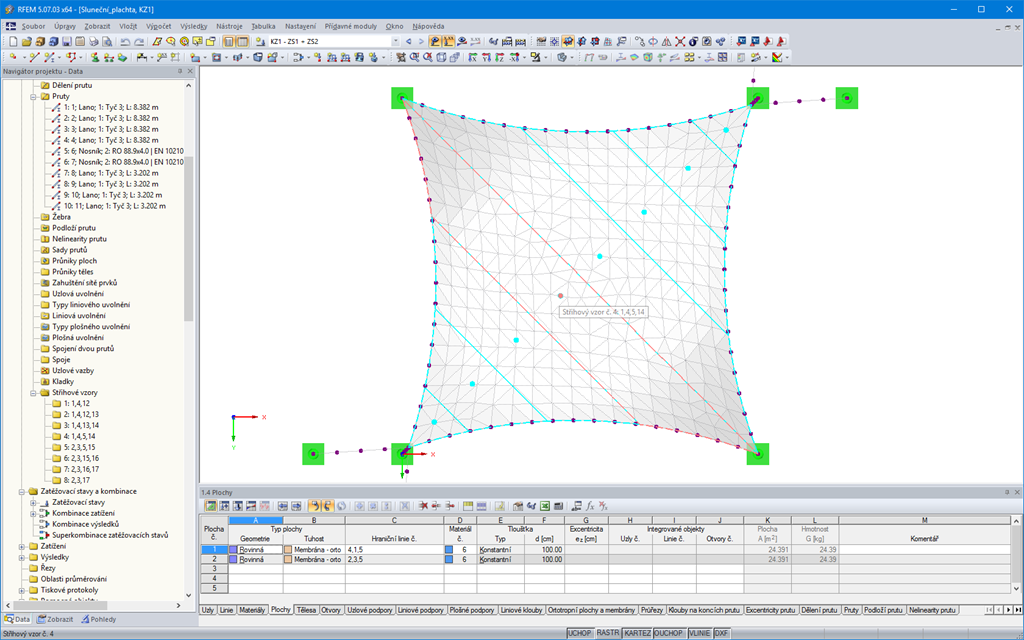Pin the Data navigator panel
This screenshot has height=640, width=1024.
[x=181, y=71]
